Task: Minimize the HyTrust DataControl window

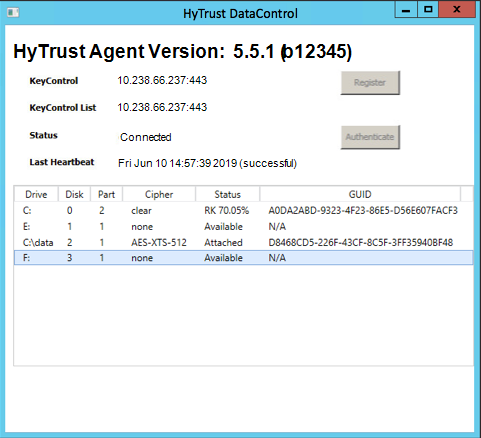Action: click(406, 10)
